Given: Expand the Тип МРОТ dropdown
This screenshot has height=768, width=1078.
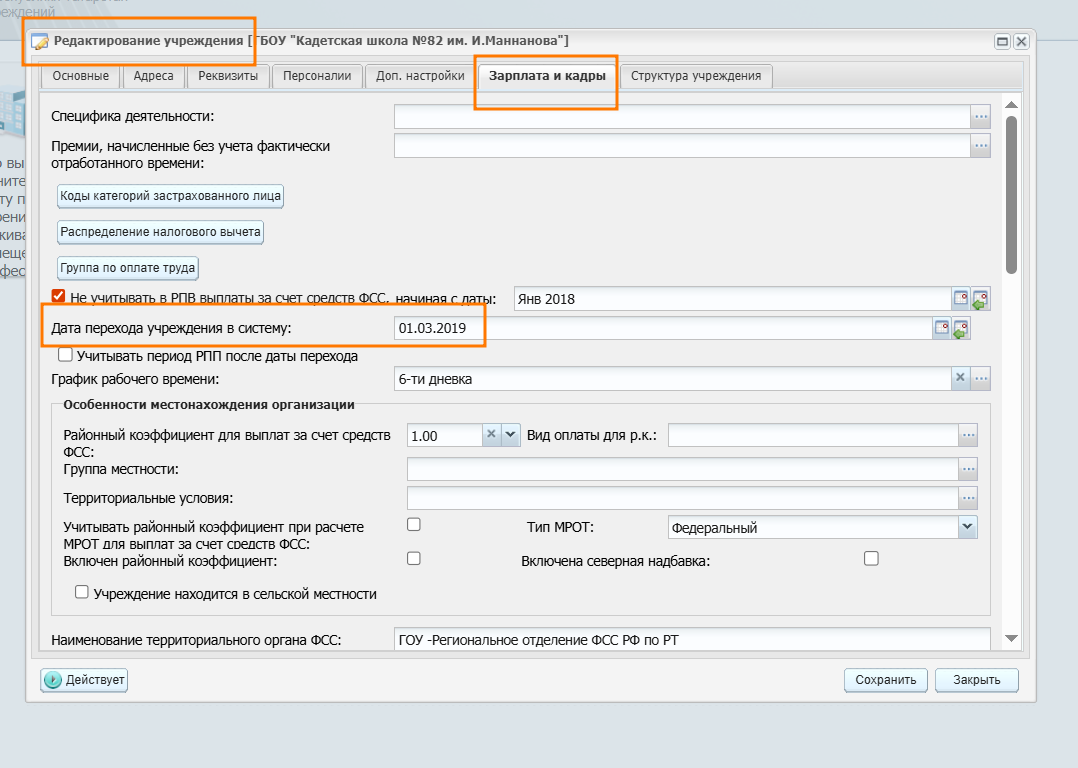Looking at the screenshot, I should (967, 526).
